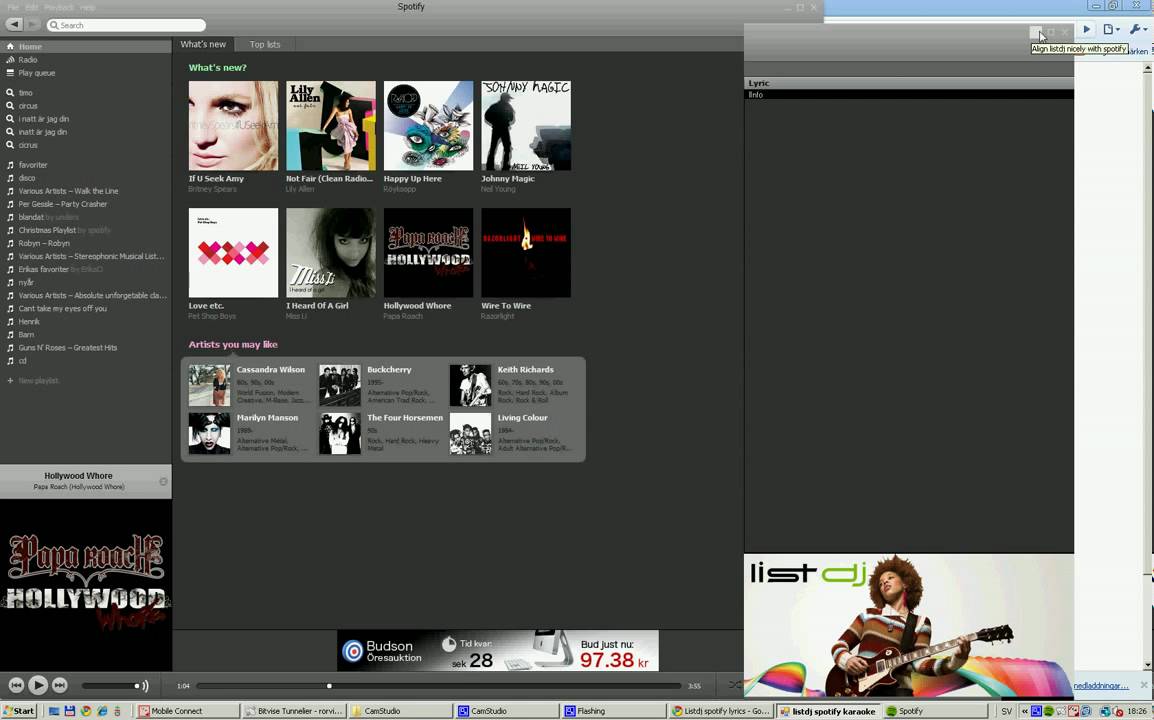The width and height of the screenshot is (1154, 720).
Task: Open the 'I Heard Of A Girl' album cover
Action: (x=330, y=253)
